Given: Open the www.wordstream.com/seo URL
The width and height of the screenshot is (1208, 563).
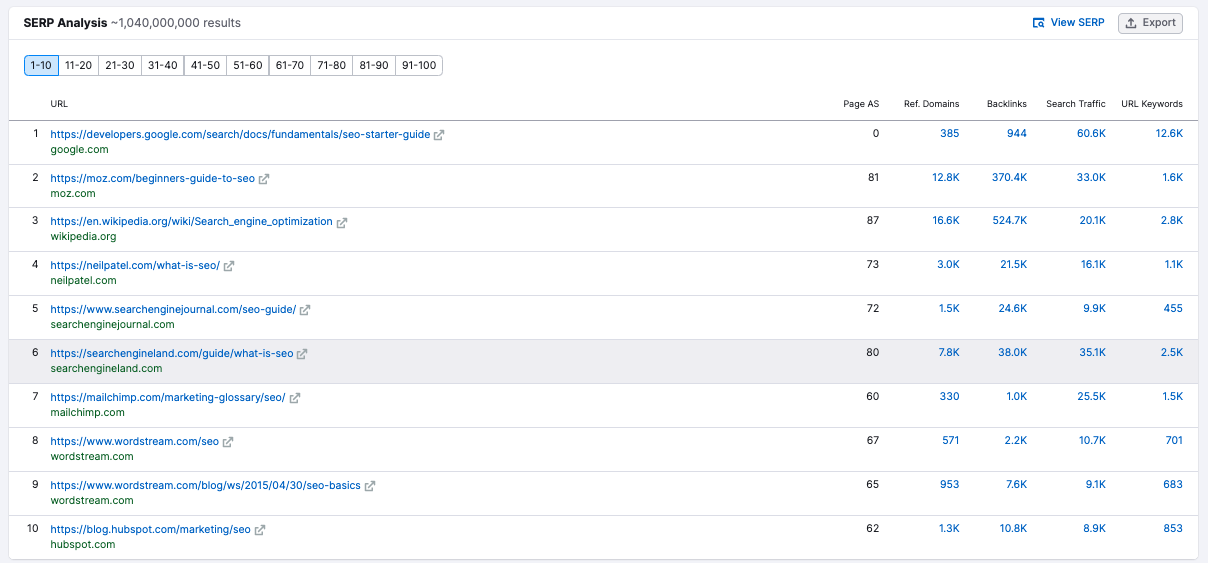Looking at the screenshot, I should pyautogui.click(x=135, y=442).
